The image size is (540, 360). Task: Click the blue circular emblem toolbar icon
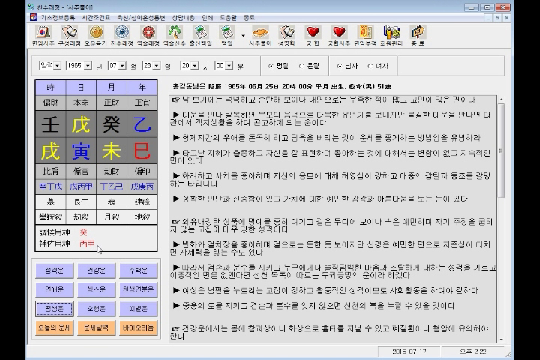(122, 32)
